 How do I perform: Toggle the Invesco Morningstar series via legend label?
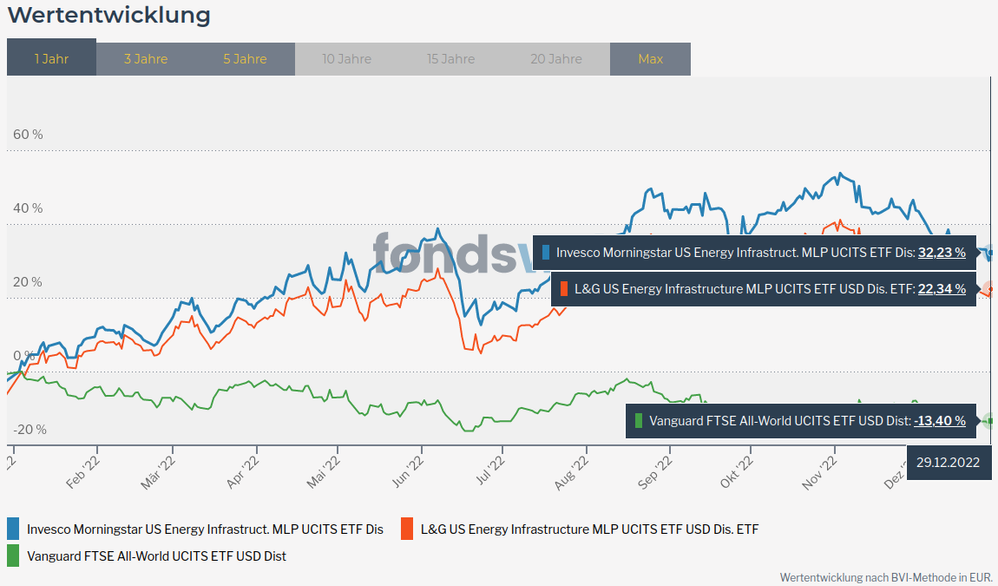click(x=205, y=528)
